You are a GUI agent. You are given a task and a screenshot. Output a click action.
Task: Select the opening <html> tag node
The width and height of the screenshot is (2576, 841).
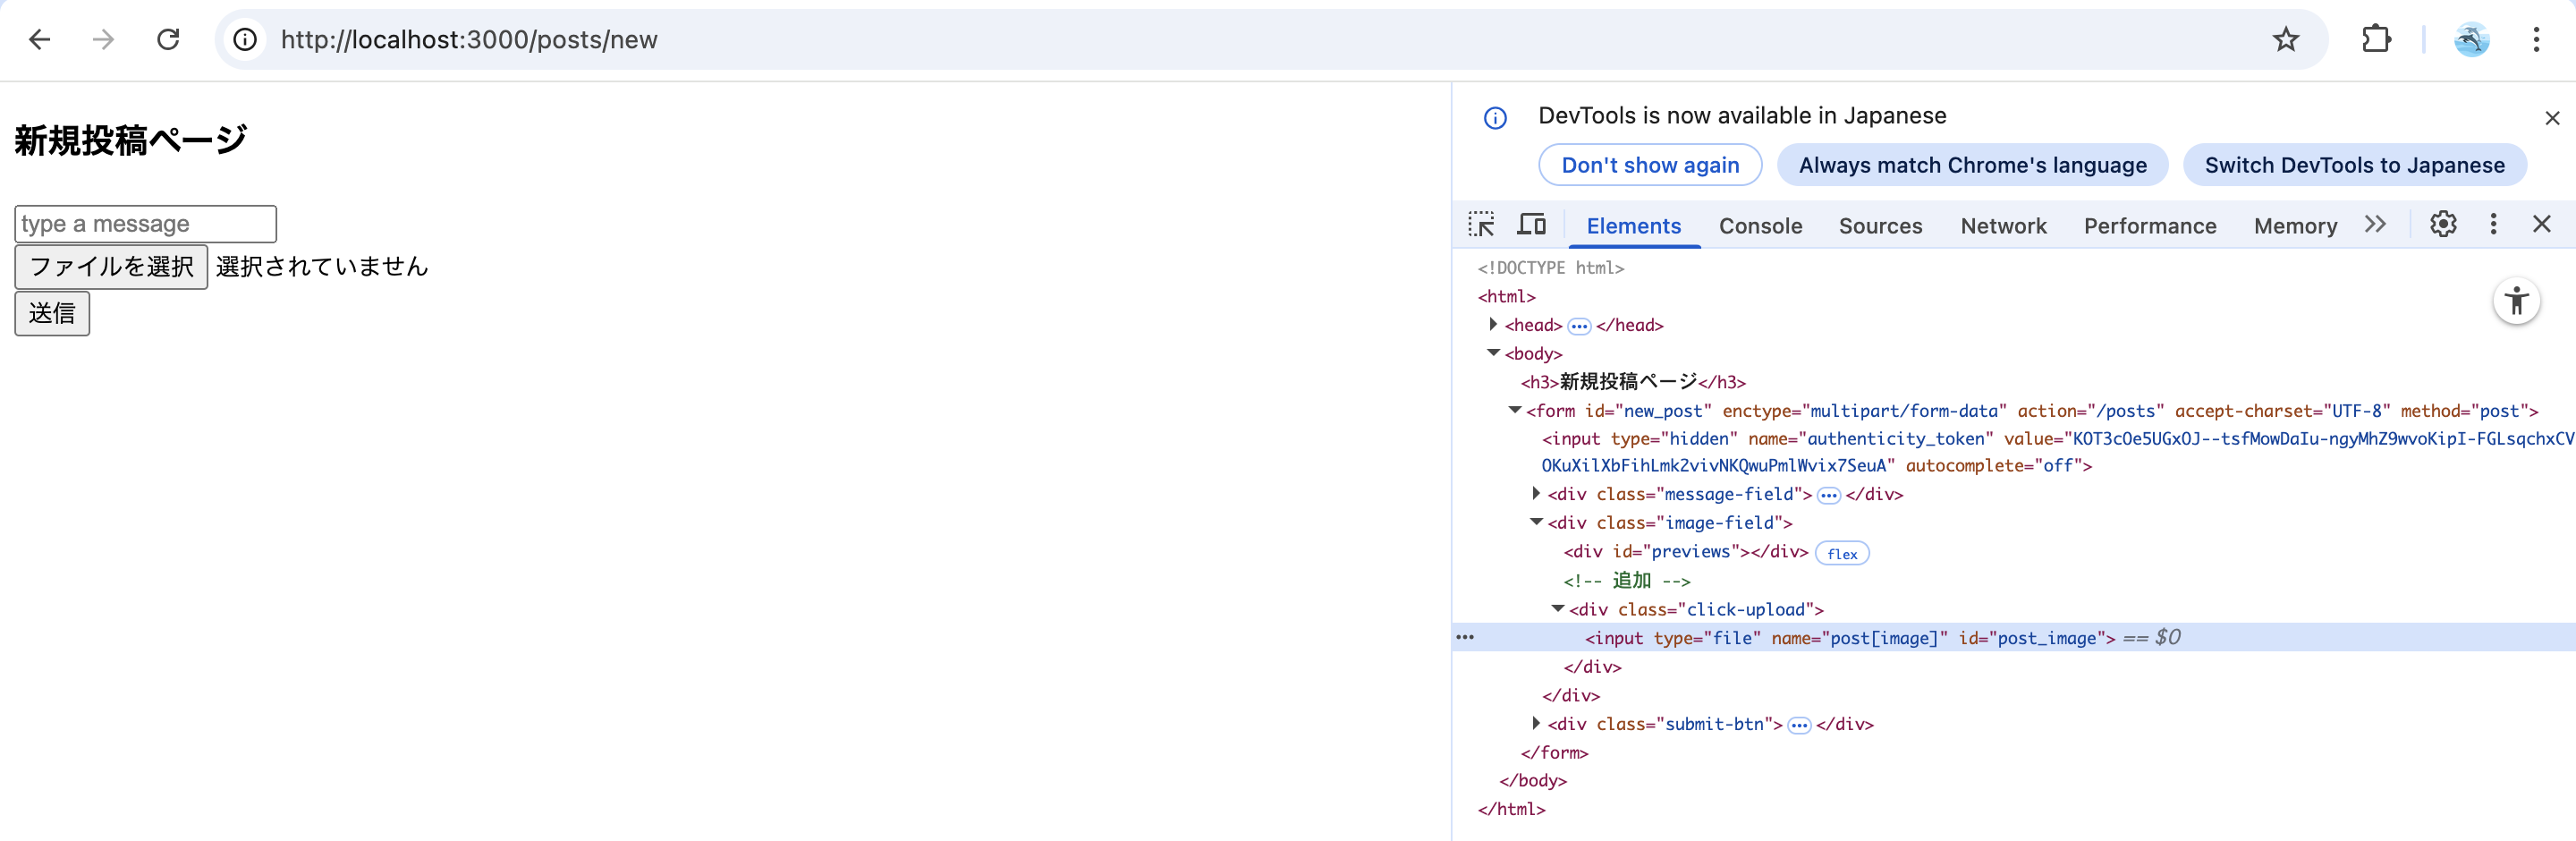[x=1506, y=296]
